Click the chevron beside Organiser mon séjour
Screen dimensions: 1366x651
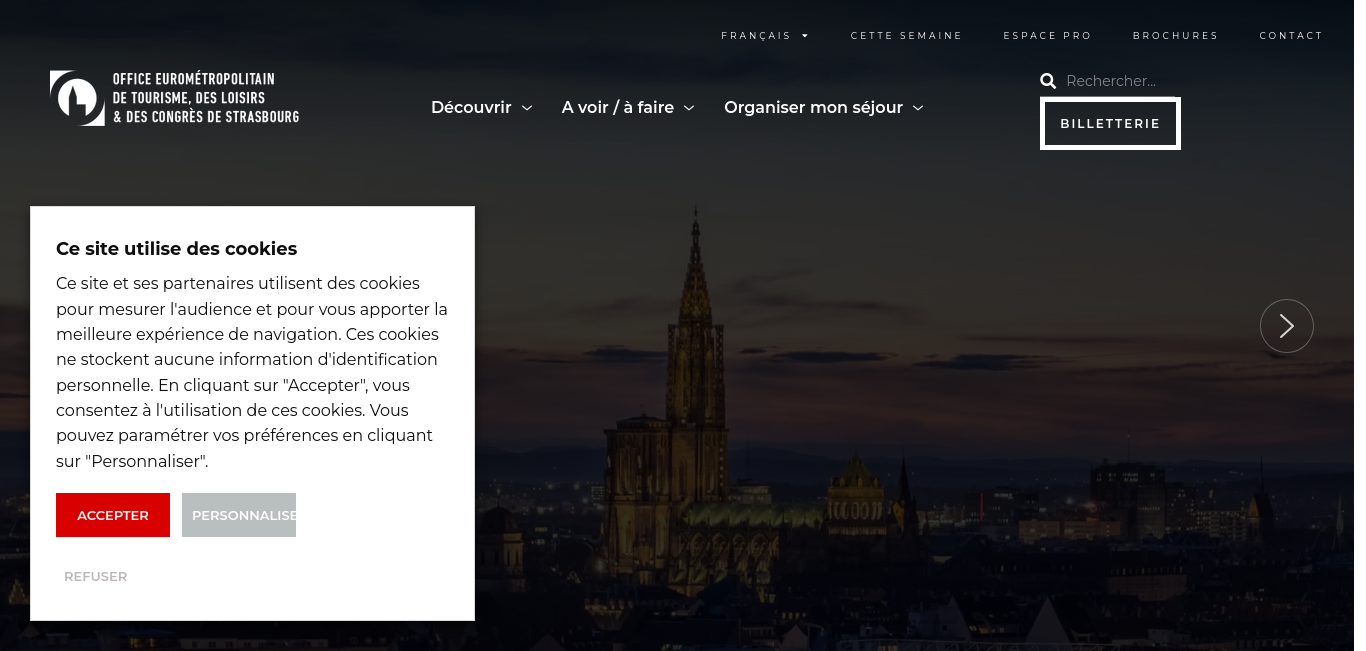(x=918, y=108)
